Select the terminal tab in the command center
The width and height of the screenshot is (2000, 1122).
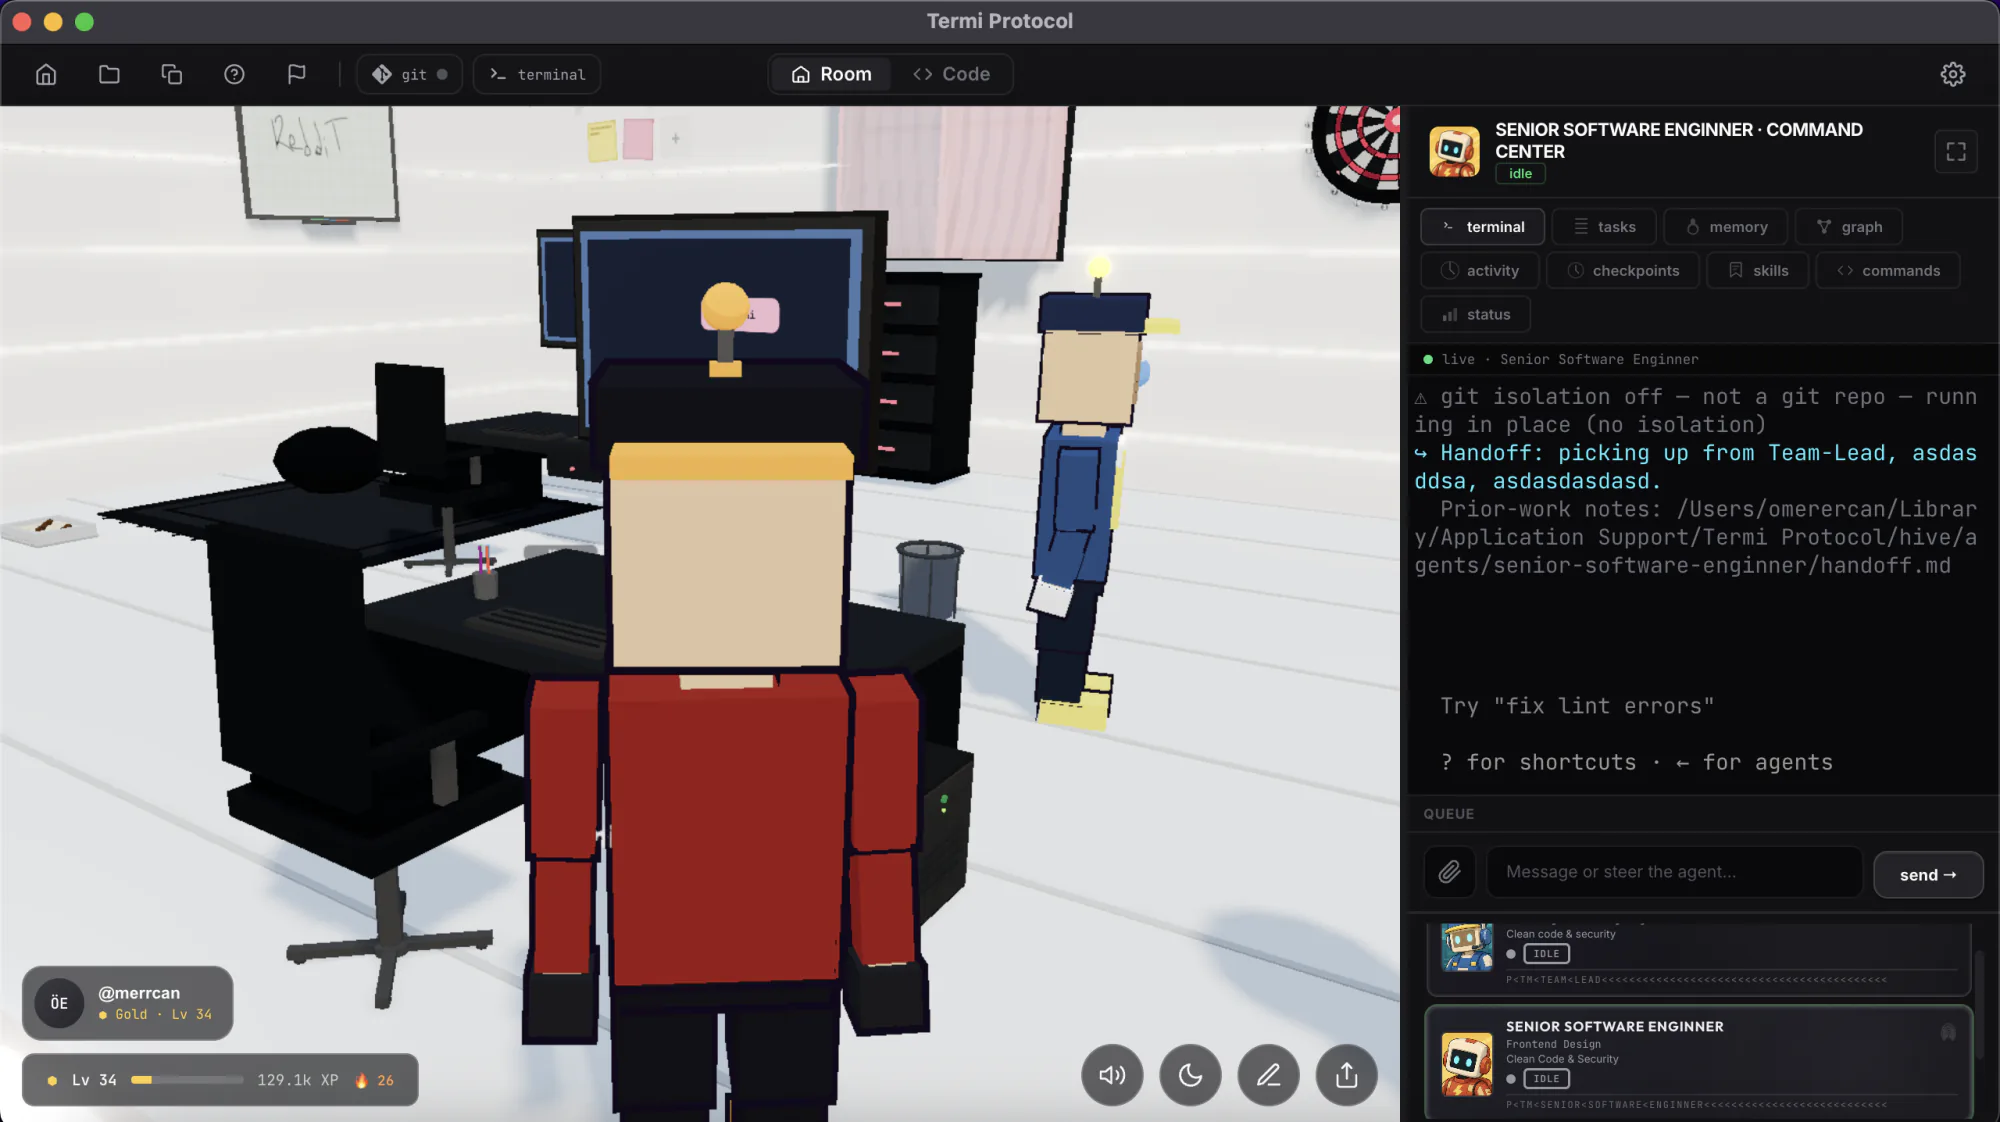click(x=1482, y=227)
